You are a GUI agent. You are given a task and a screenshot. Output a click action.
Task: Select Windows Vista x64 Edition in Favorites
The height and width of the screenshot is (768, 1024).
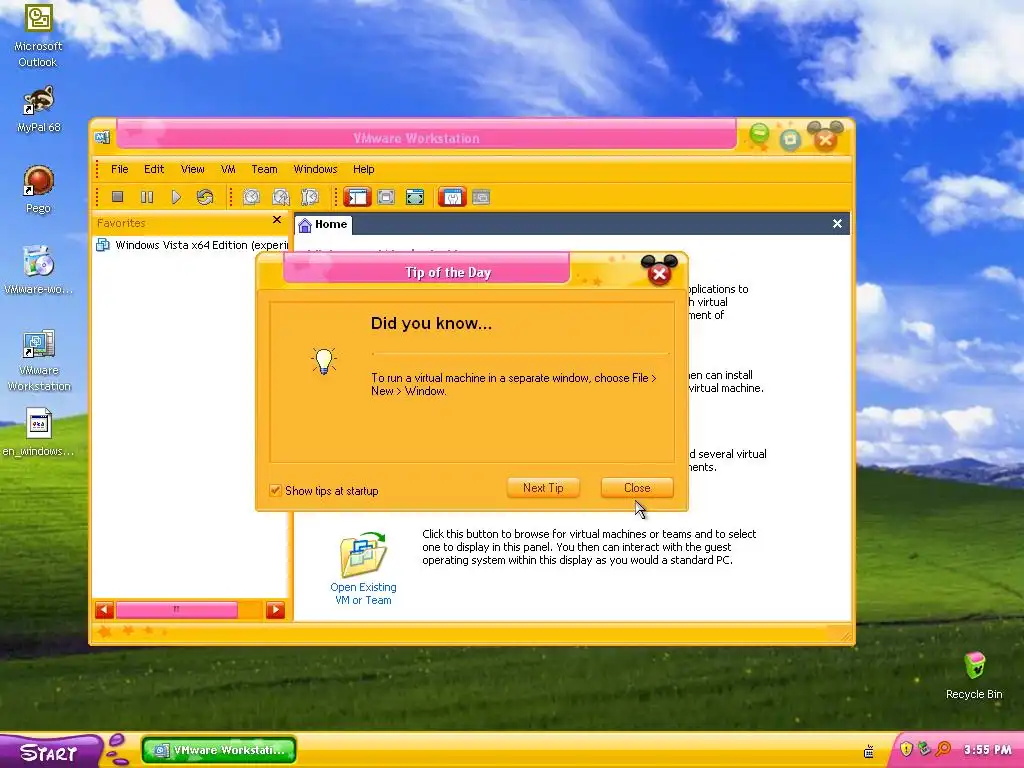coord(193,245)
